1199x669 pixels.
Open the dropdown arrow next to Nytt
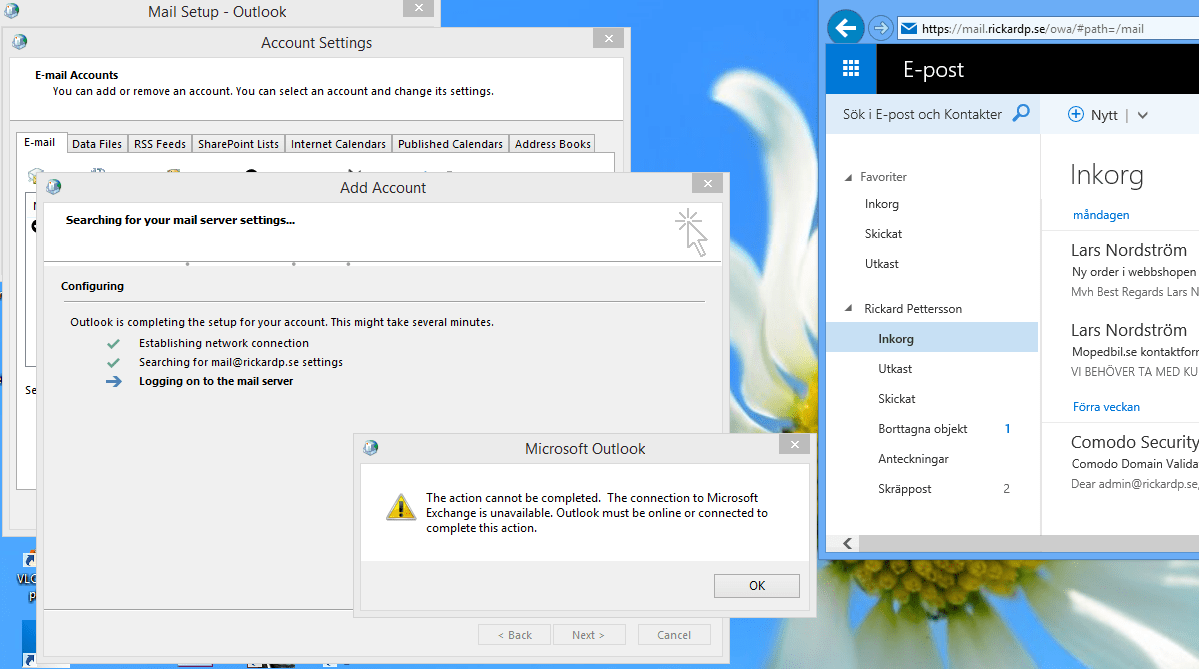point(1142,115)
